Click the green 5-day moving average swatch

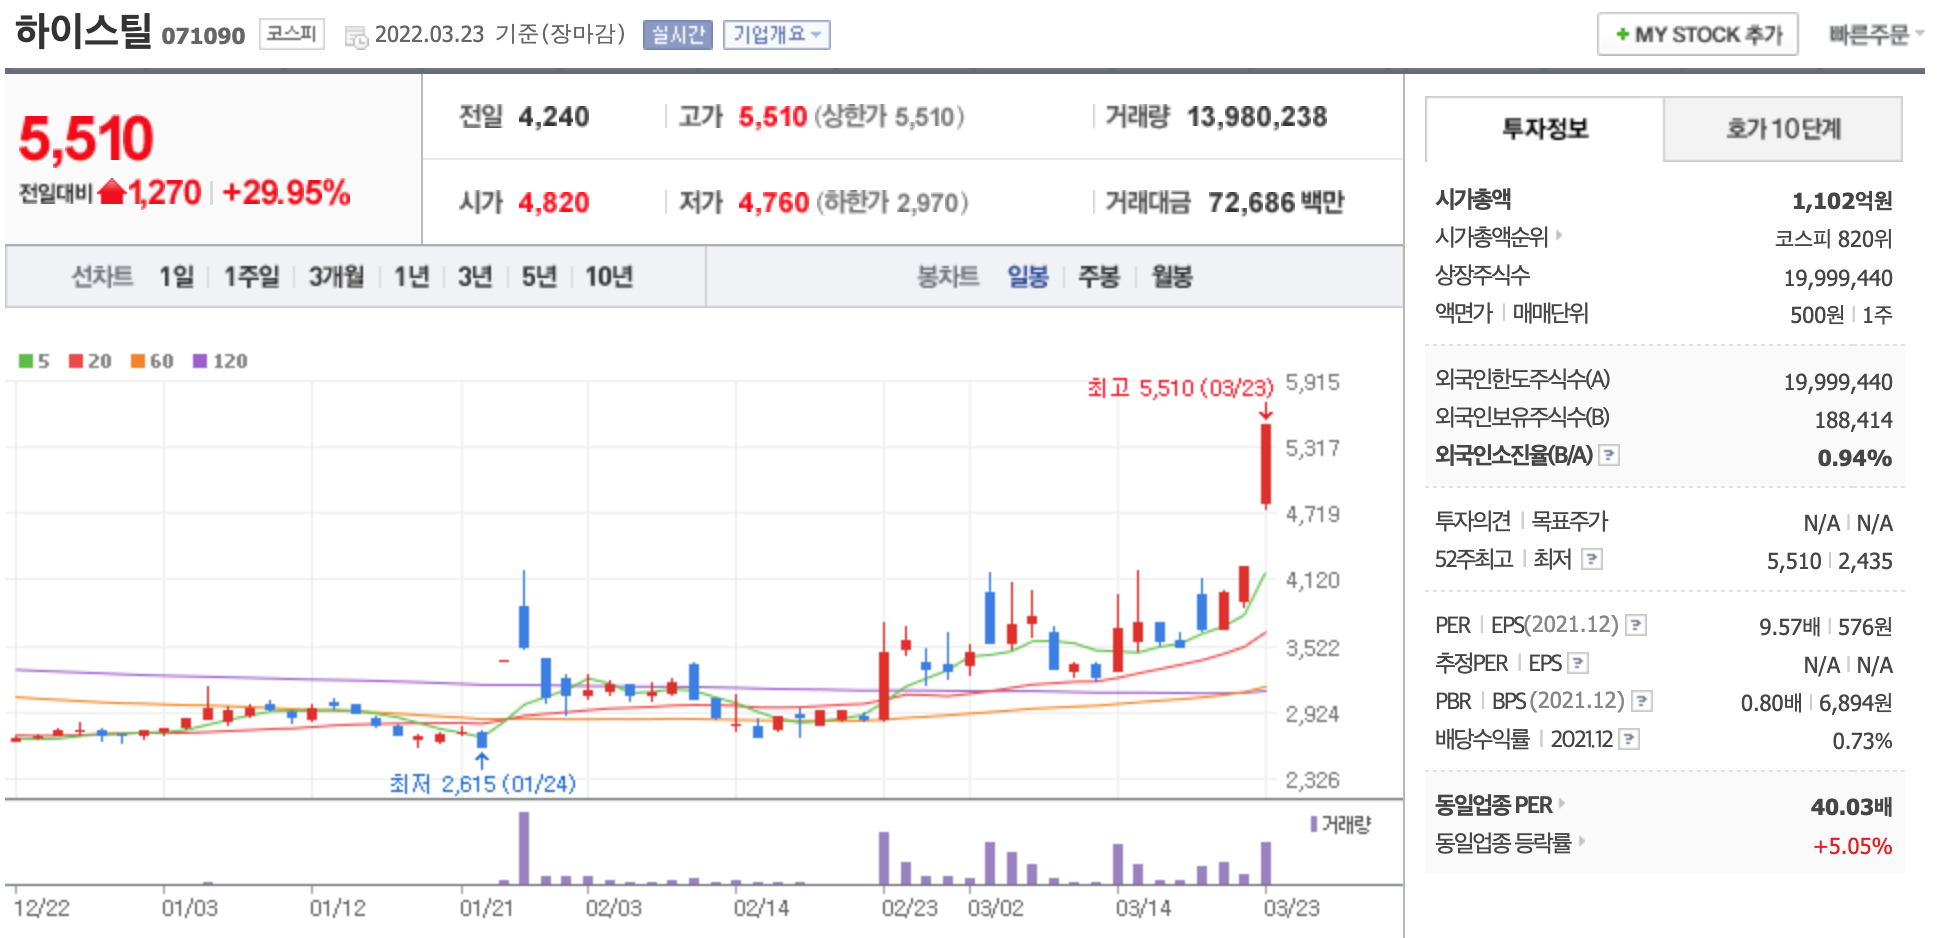click(26, 361)
